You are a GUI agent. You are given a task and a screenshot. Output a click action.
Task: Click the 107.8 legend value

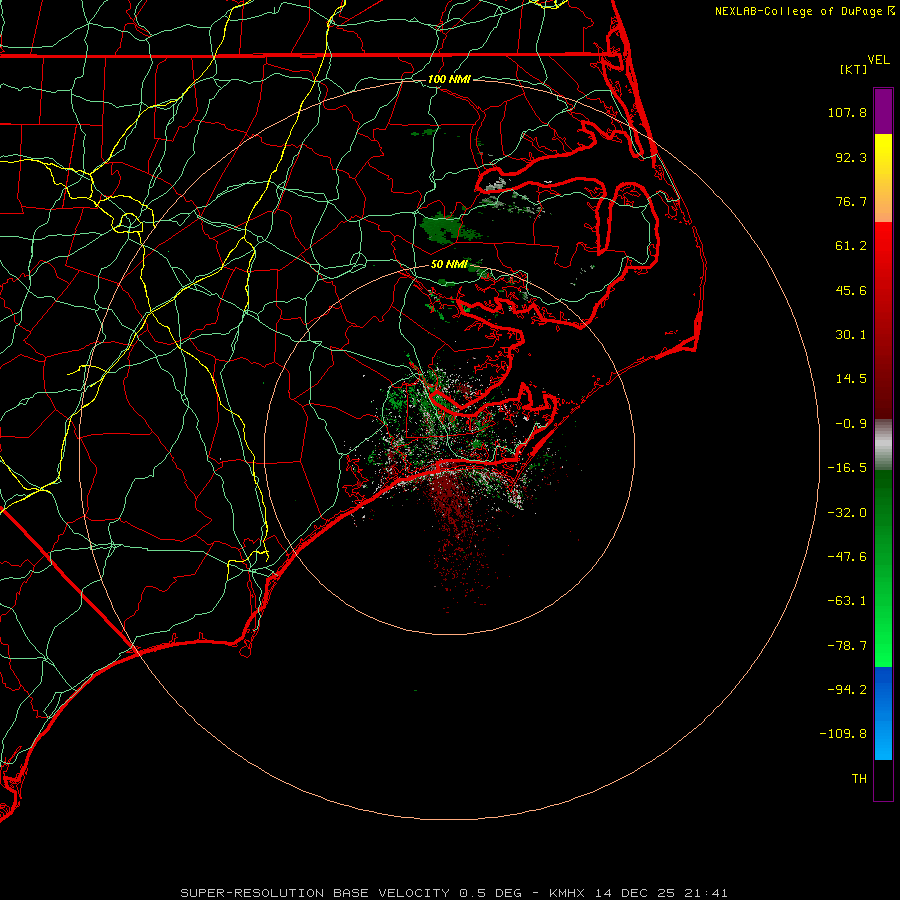click(x=847, y=112)
